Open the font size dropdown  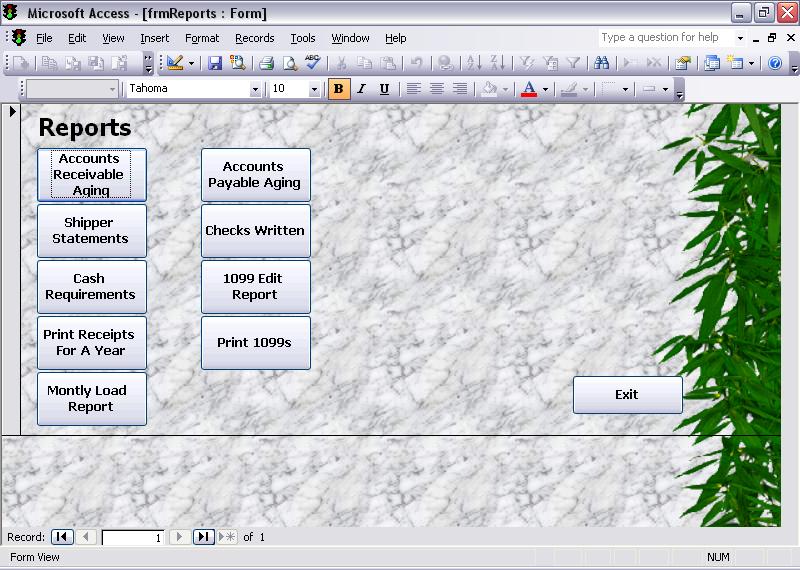[x=314, y=89]
